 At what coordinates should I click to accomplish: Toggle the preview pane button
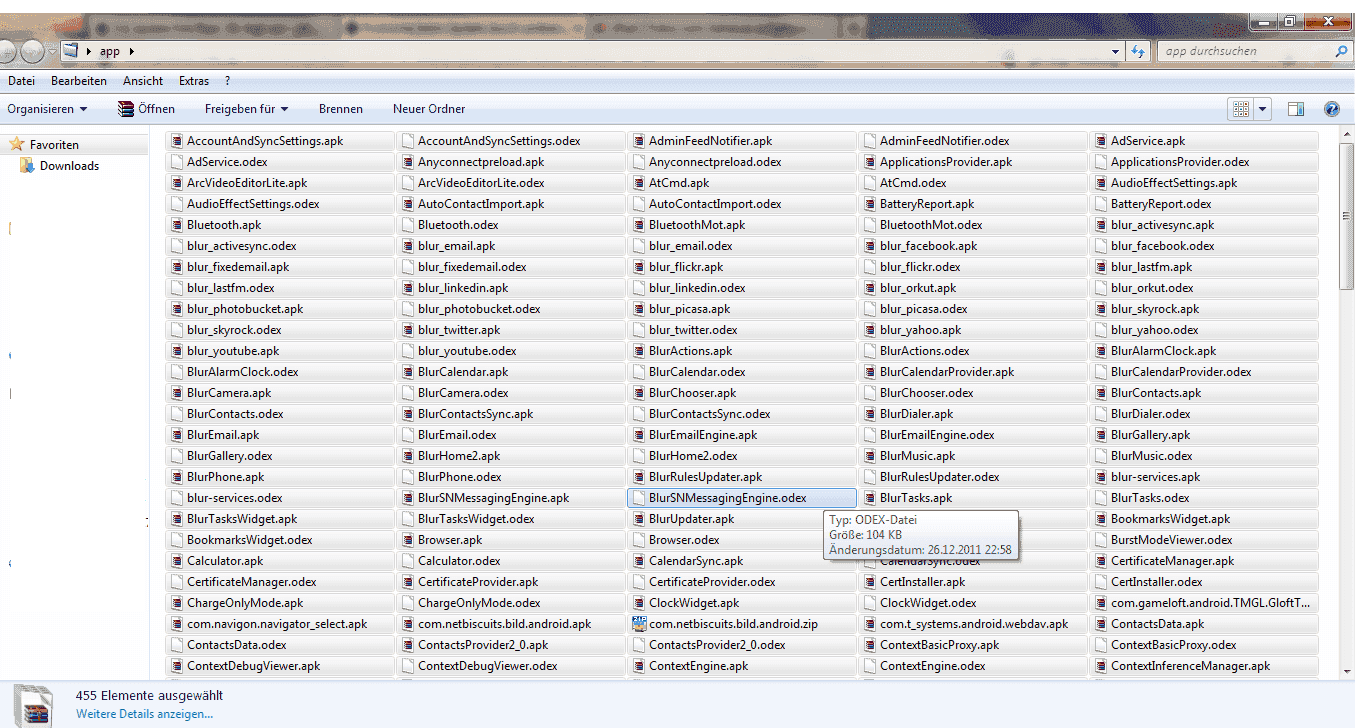tap(1296, 109)
